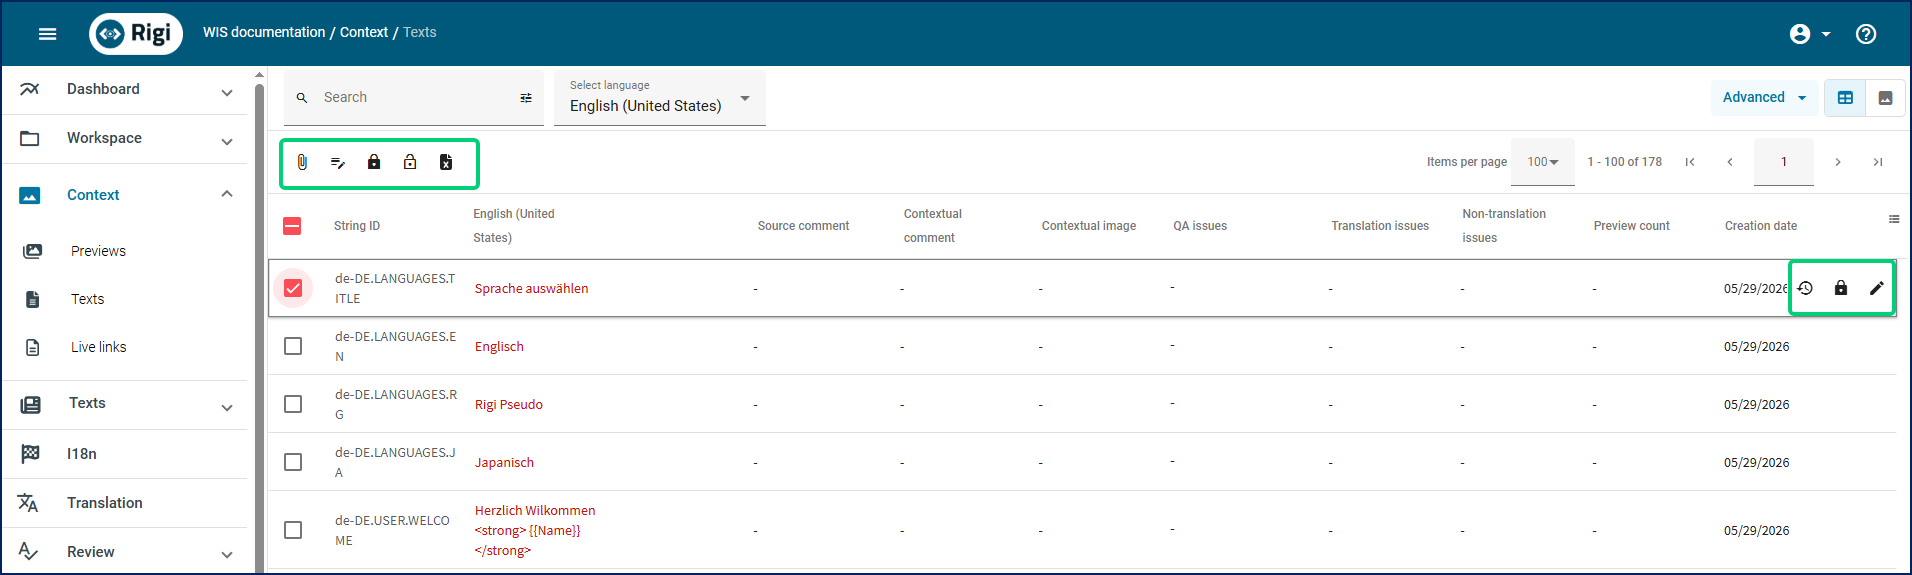This screenshot has width=1912, height=575.
Task: Open the Advanced dropdown
Action: click(1764, 98)
